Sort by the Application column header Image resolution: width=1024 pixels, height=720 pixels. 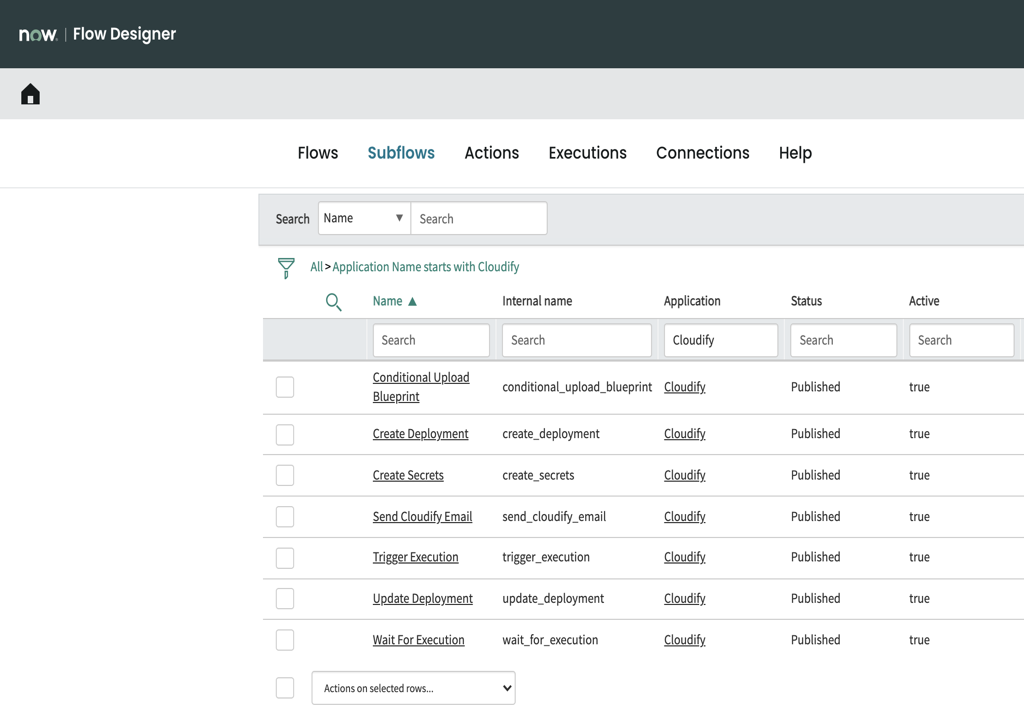point(692,301)
